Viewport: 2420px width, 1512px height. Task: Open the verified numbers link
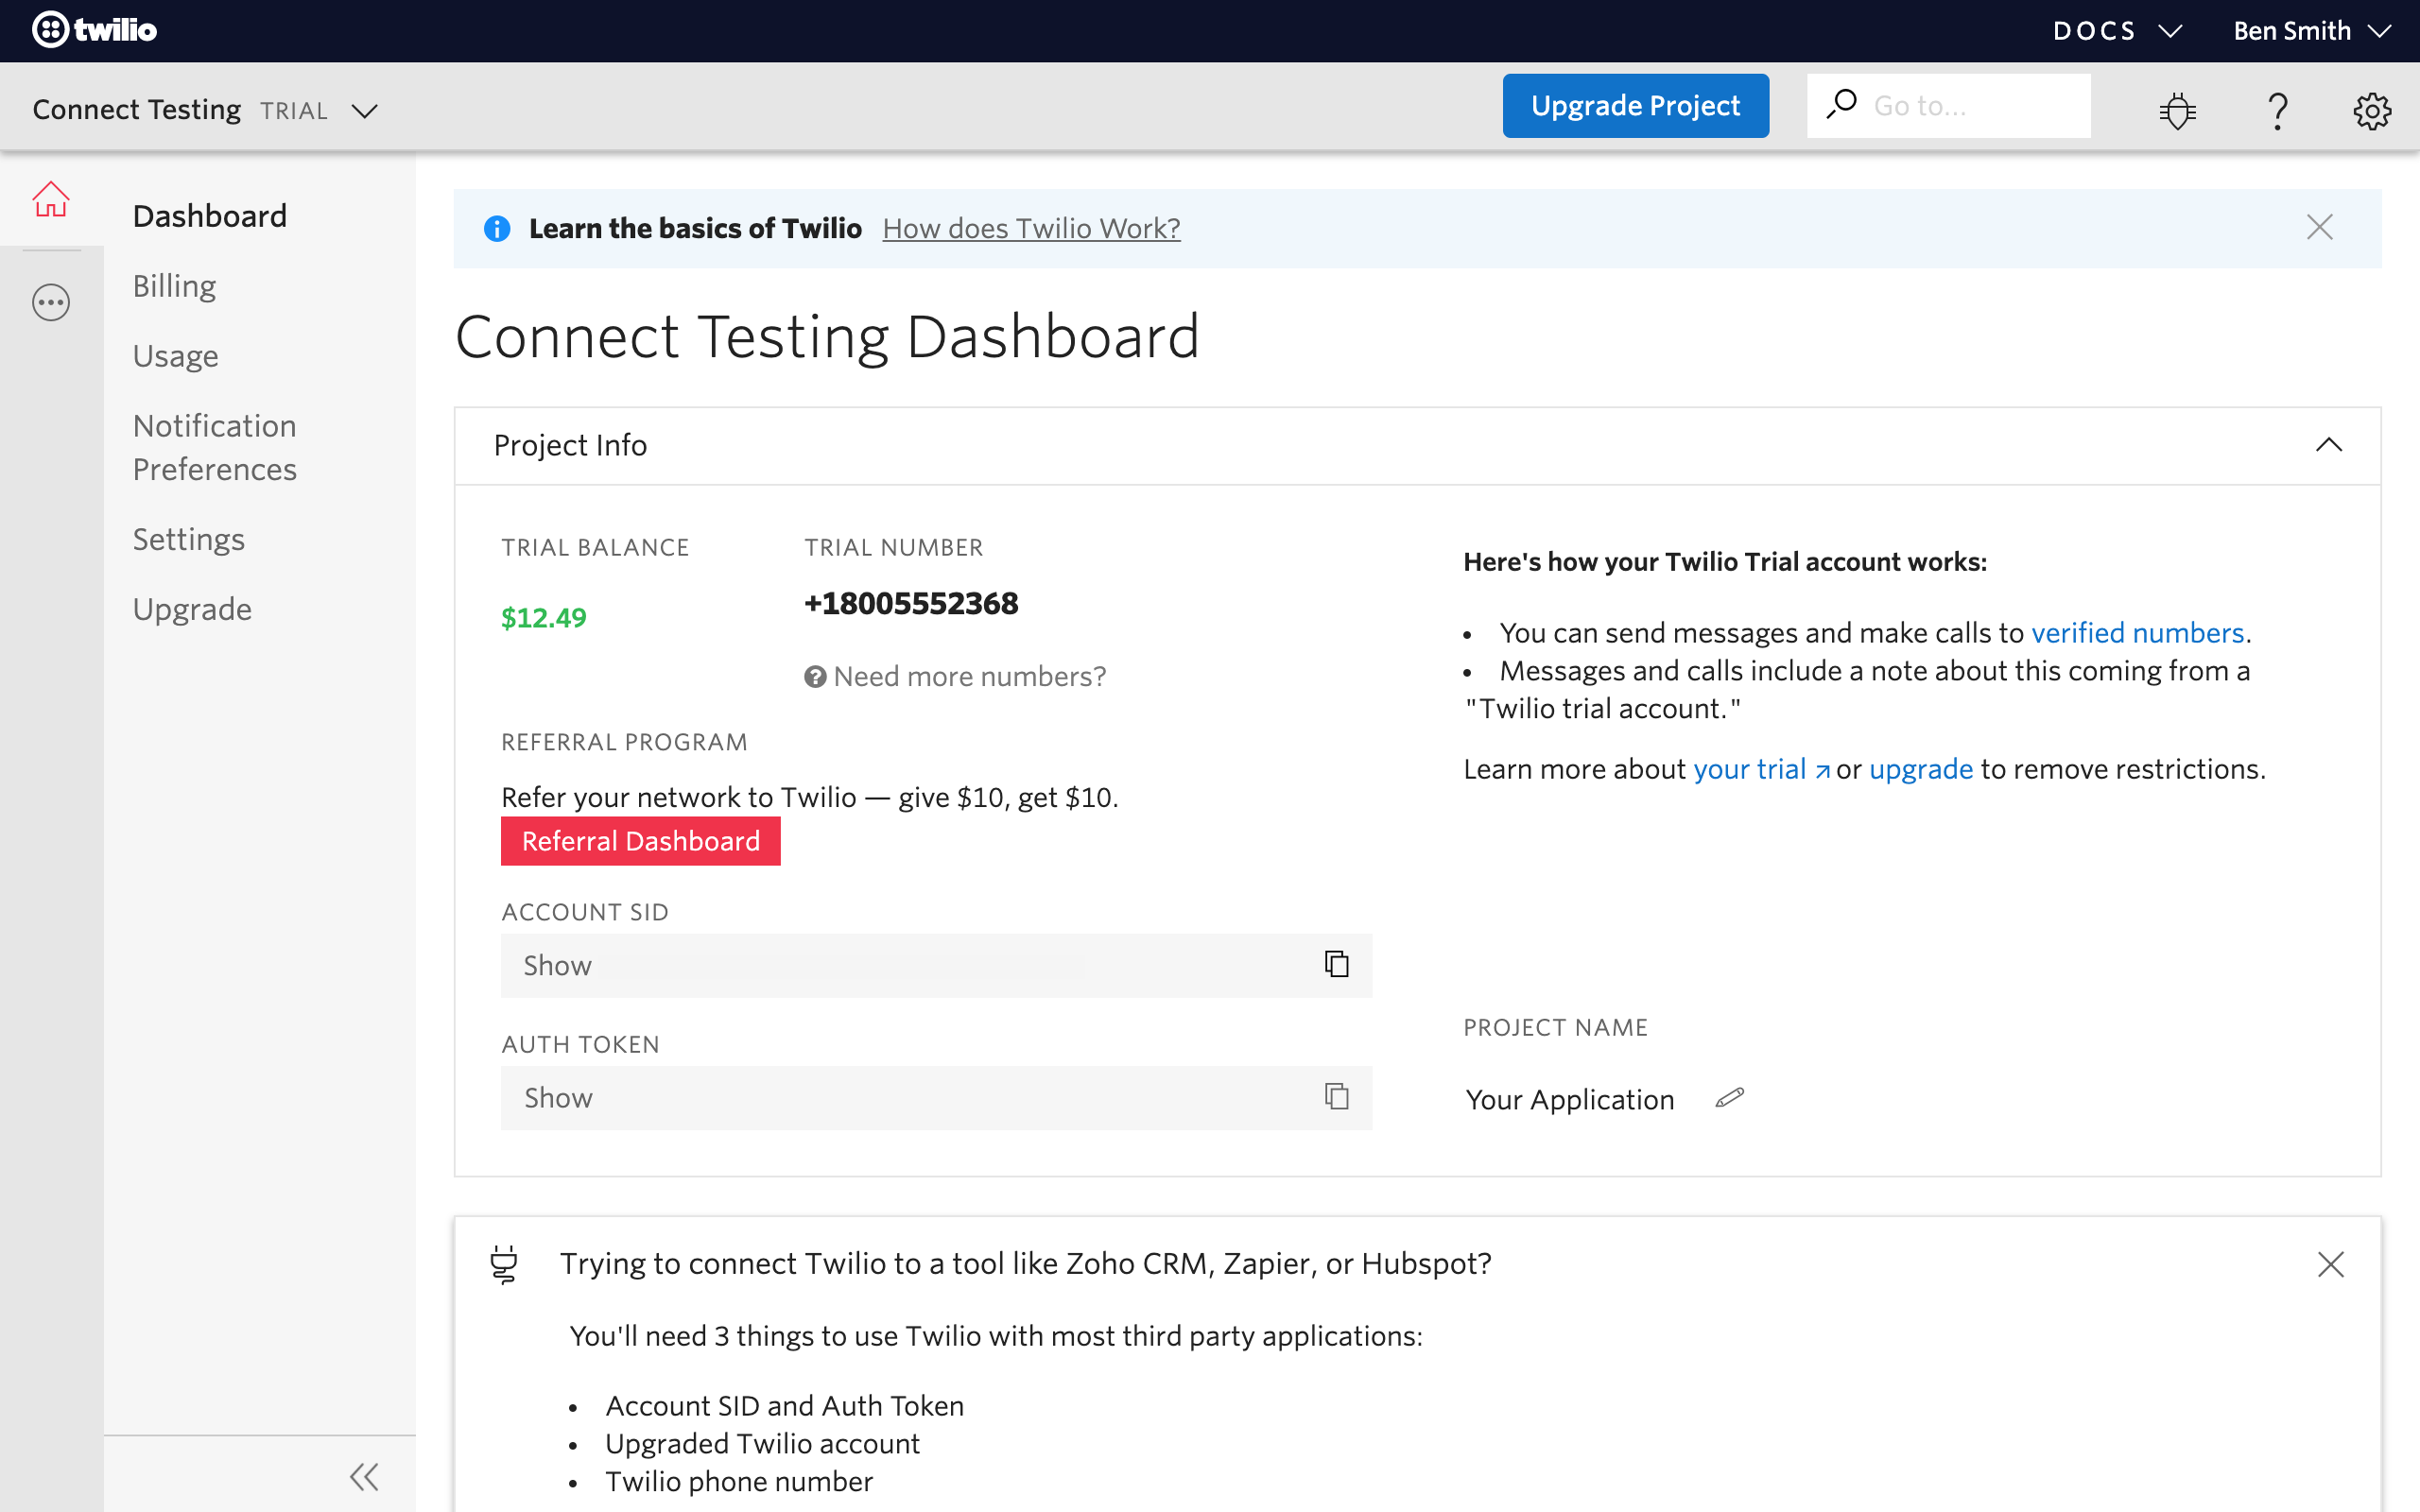(x=2137, y=633)
